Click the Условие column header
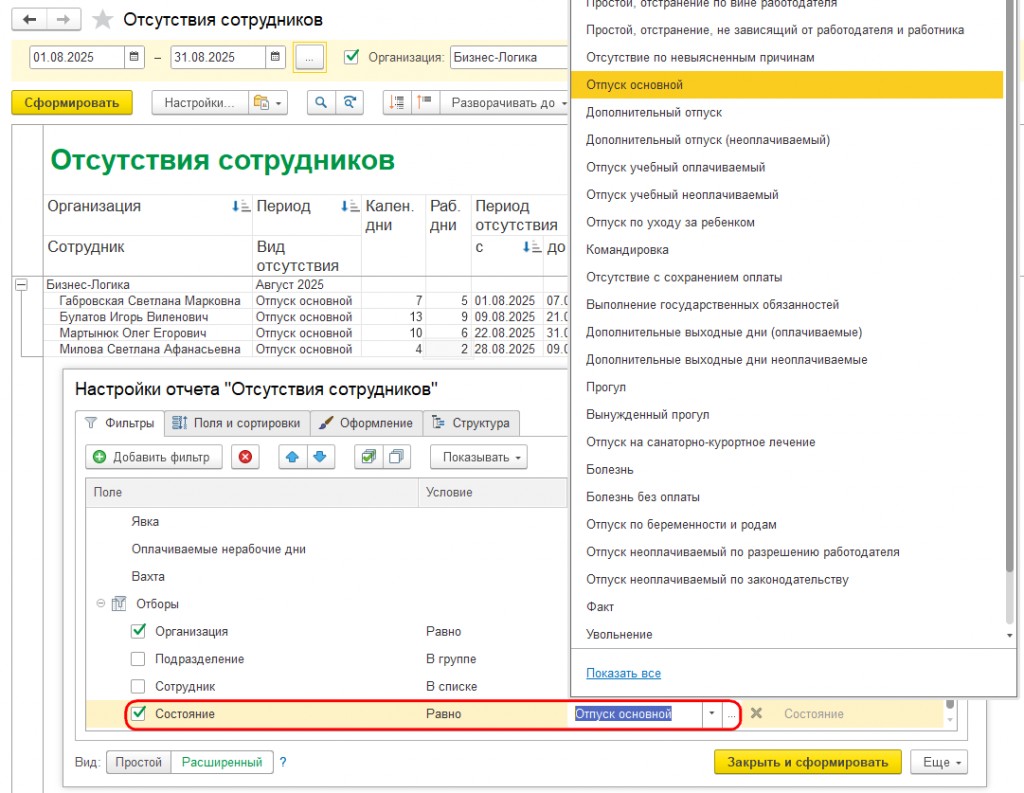Viewport: 1024px width, 793px height. coord(492,493)
